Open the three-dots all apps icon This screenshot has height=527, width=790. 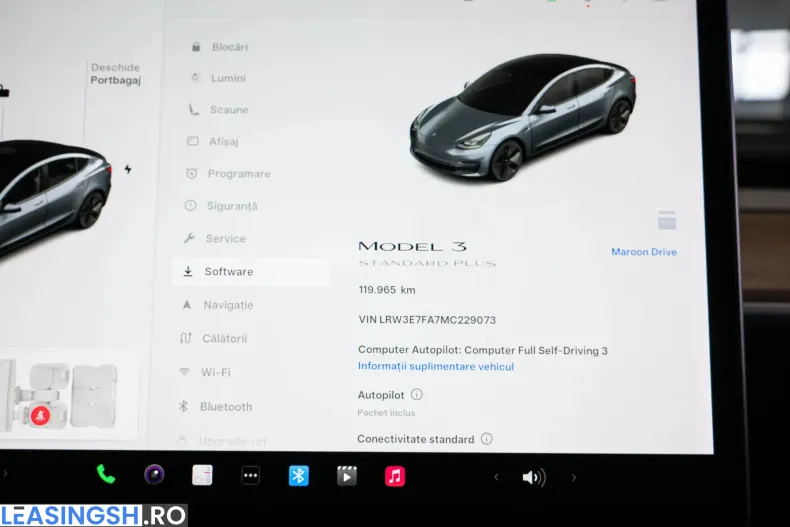click(x=250, y=475)
